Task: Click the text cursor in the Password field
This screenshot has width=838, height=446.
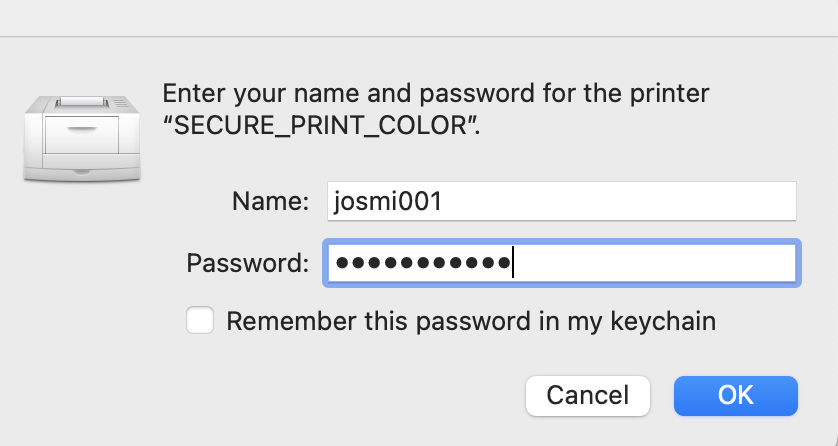Action: [x=513, y=262]
